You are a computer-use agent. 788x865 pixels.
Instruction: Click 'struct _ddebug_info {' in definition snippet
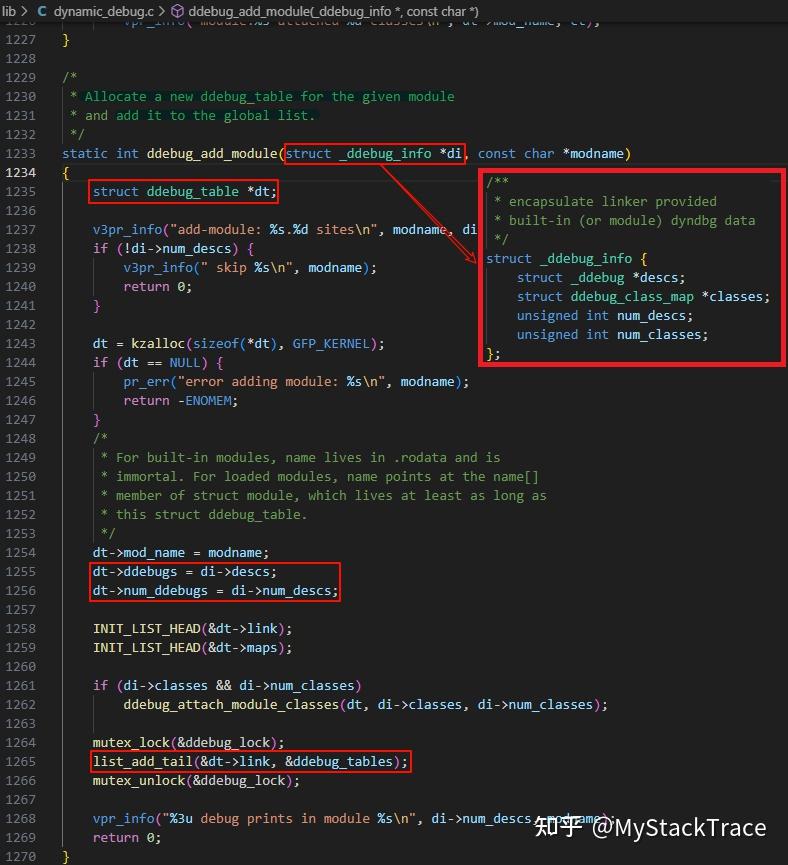[x=567, y=259]
